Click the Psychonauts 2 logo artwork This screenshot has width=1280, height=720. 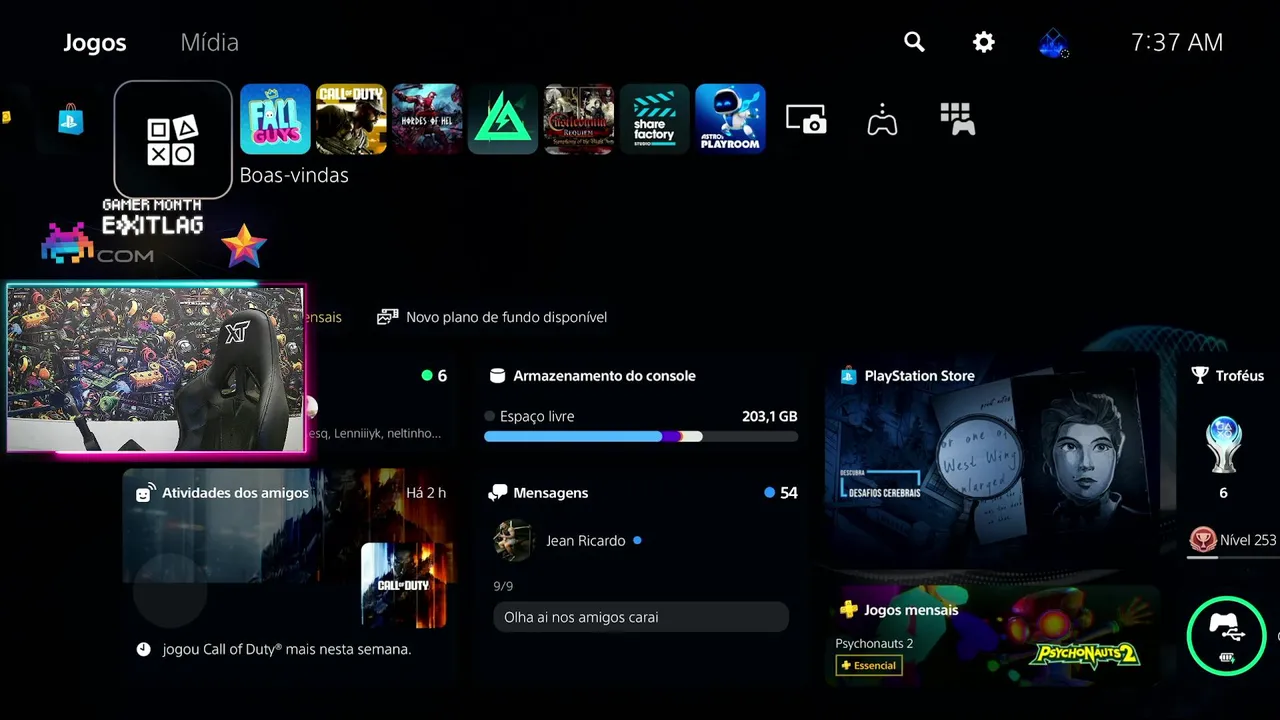[x=1084, y=654]
